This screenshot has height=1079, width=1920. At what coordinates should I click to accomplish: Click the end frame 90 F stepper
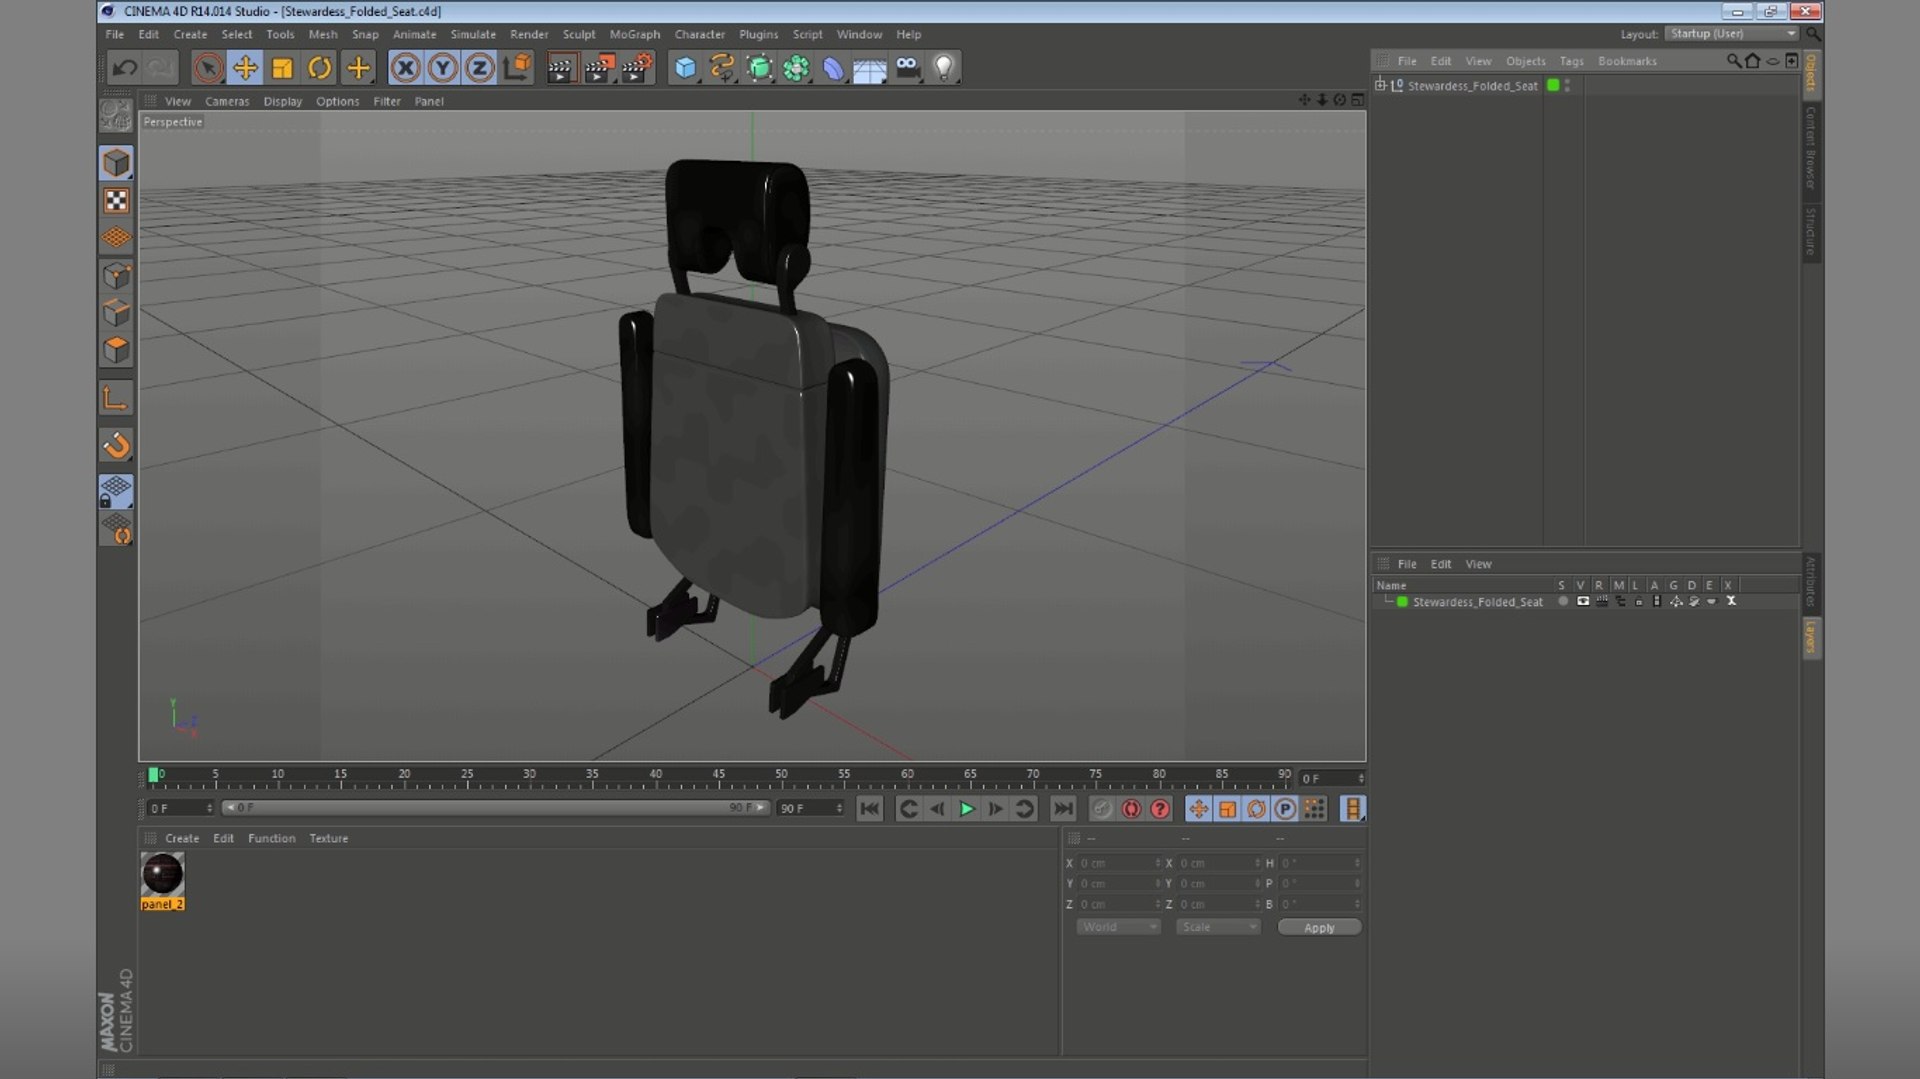point(839,808)
